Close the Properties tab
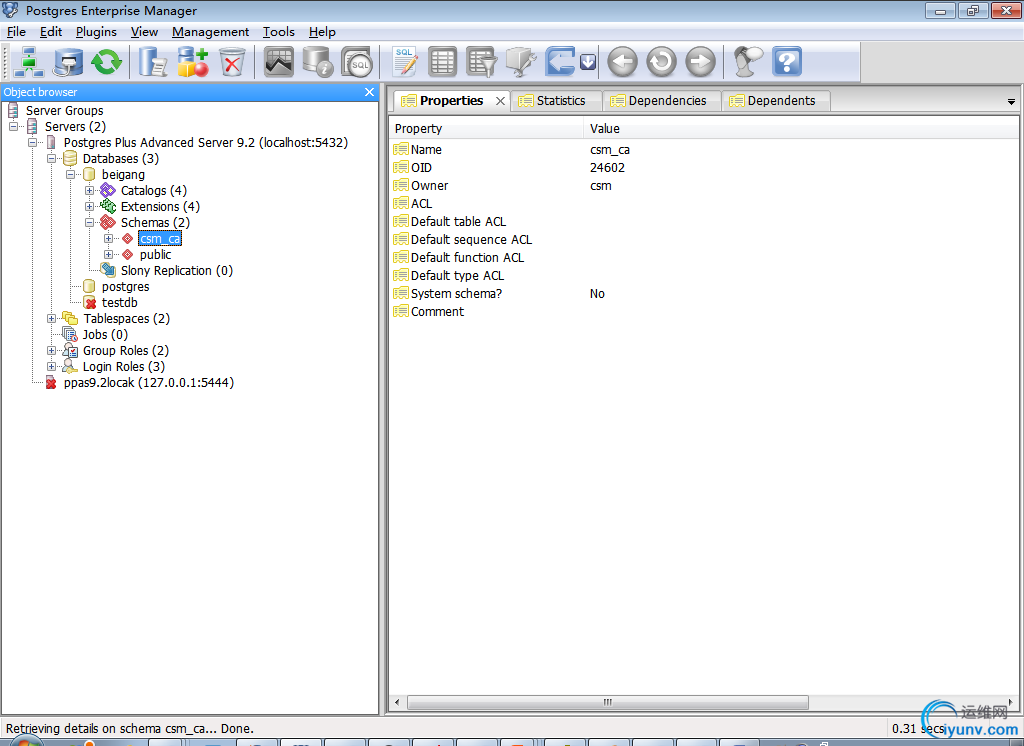Viewport: 1024px width, 746px height. tap(500, 101)
